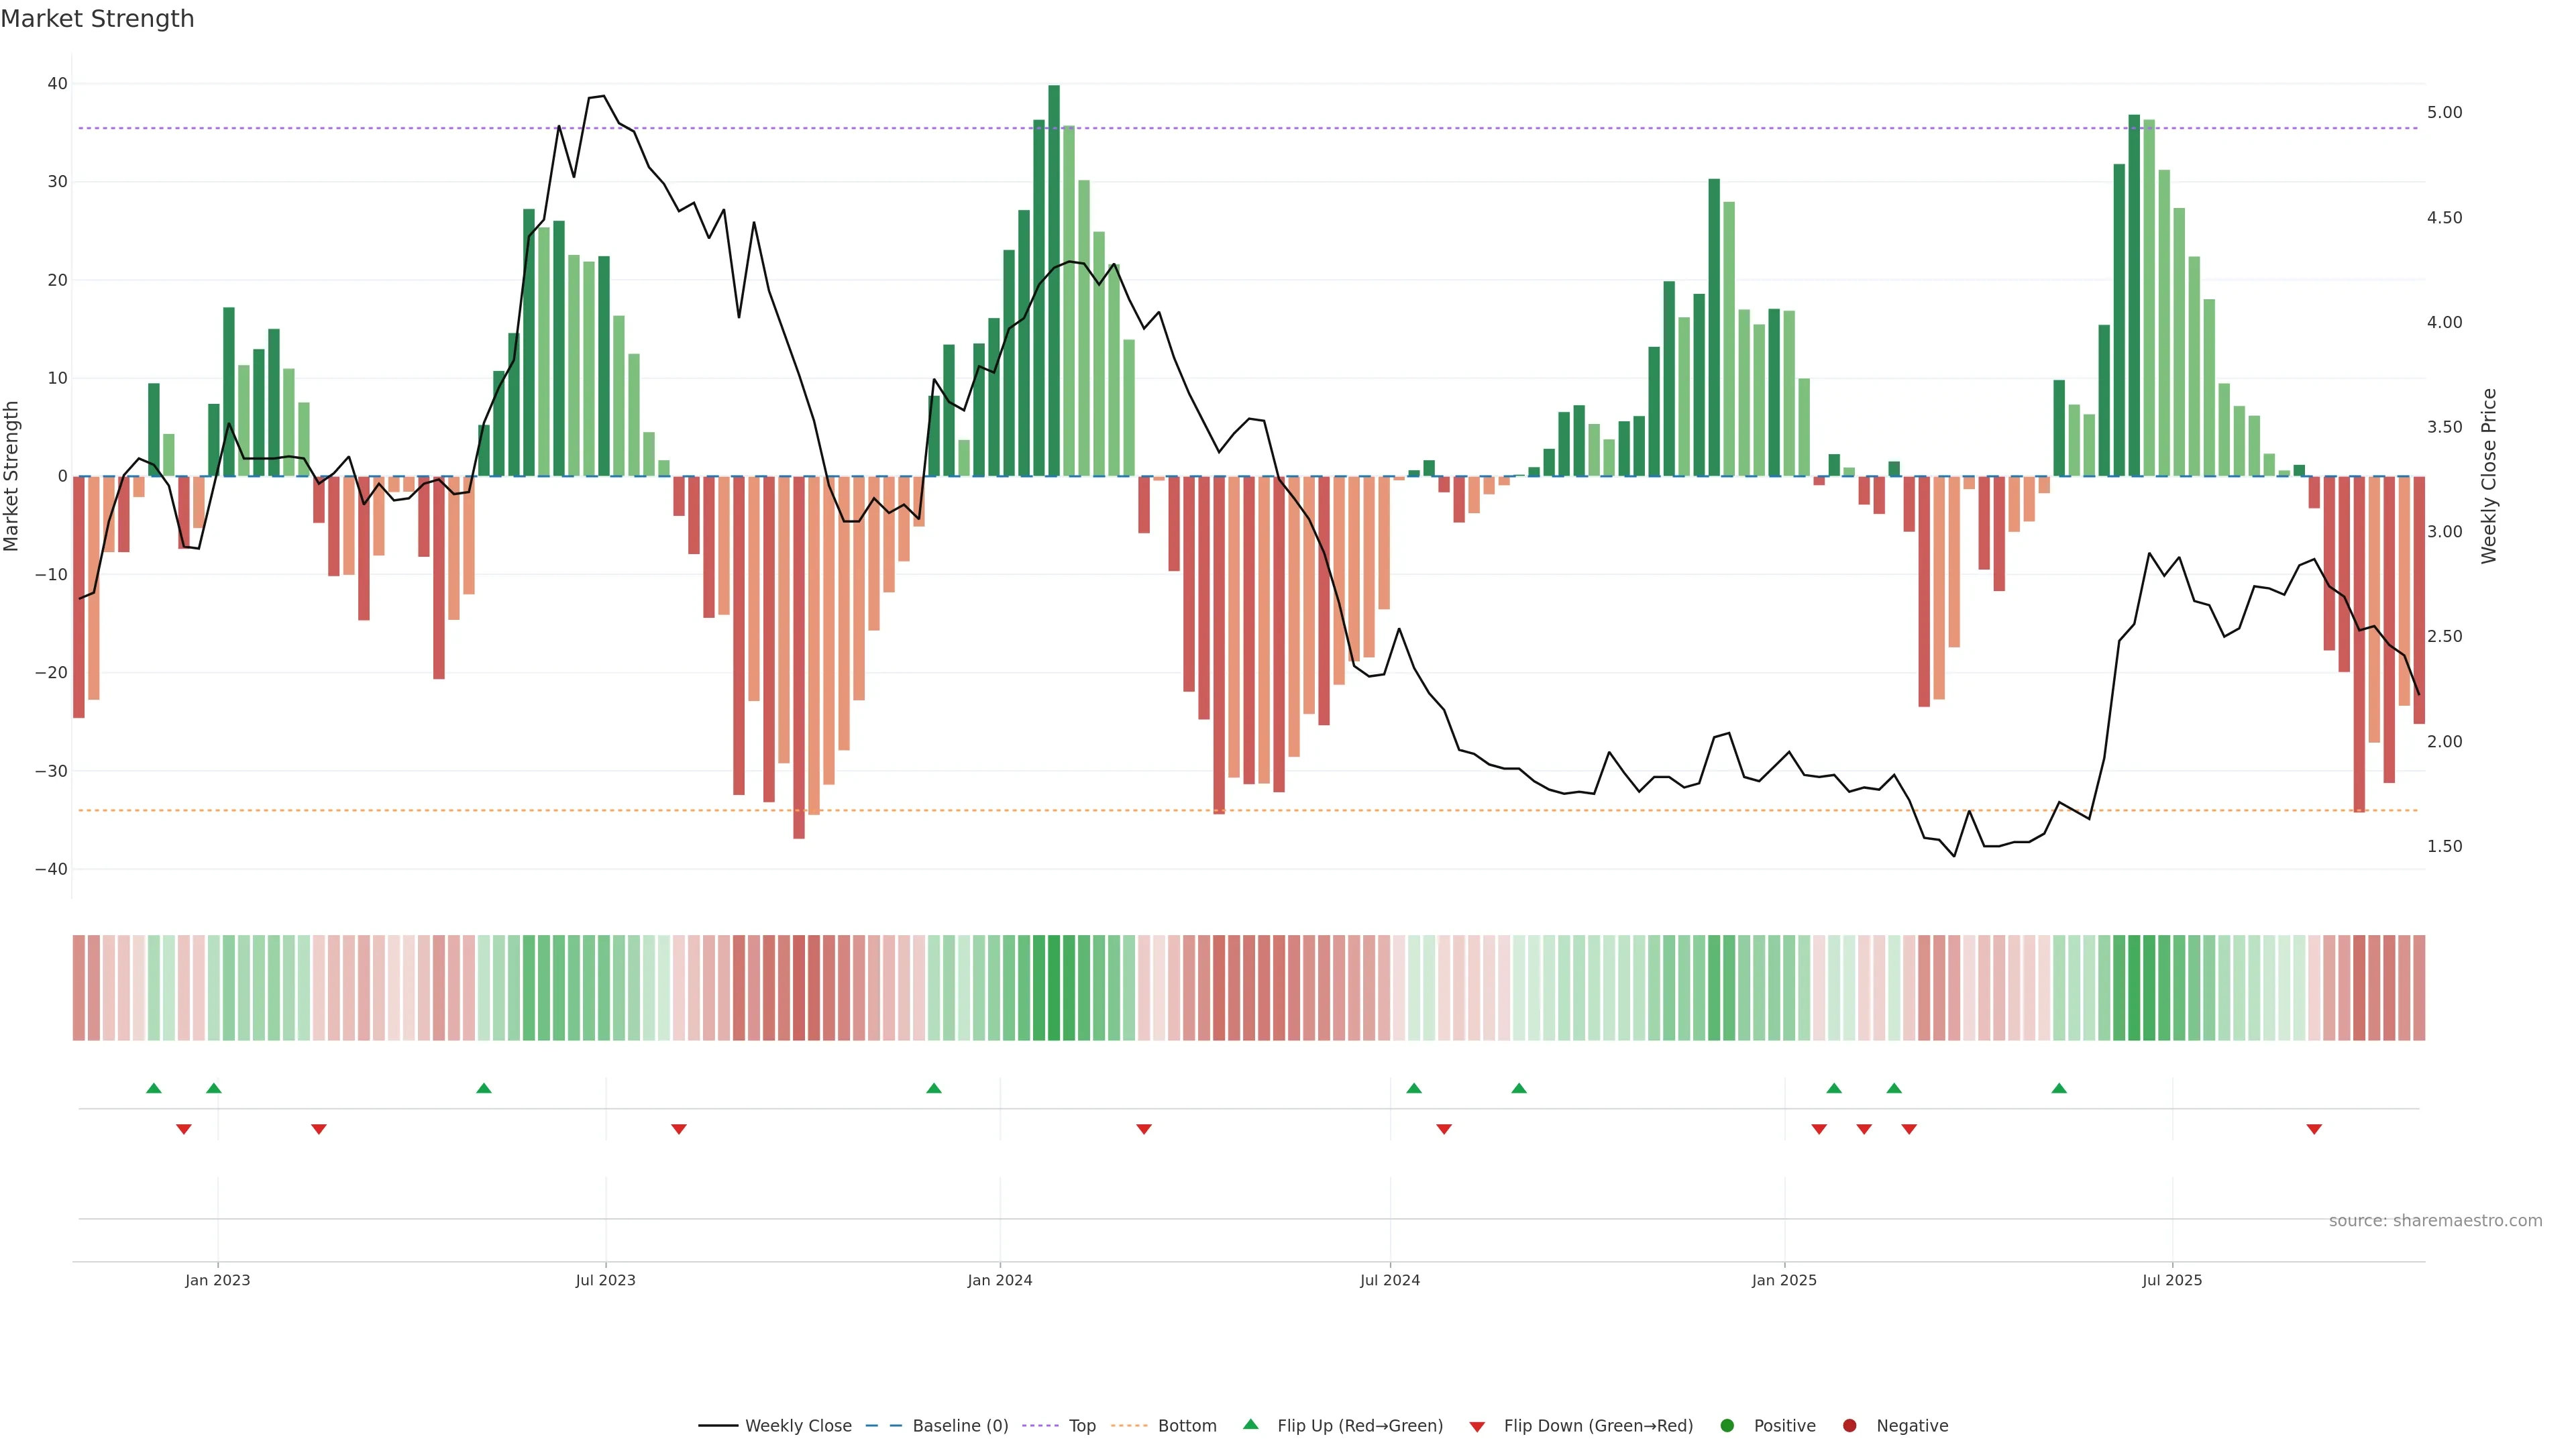Click the green Positive legend dot
Image resolution: width=2576 pixels, height=1449 pixels.
click(x=1727, y=1425)
